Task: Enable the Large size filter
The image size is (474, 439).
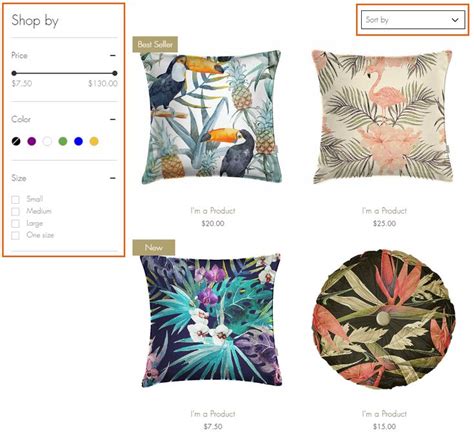Action: coord(15,223)
